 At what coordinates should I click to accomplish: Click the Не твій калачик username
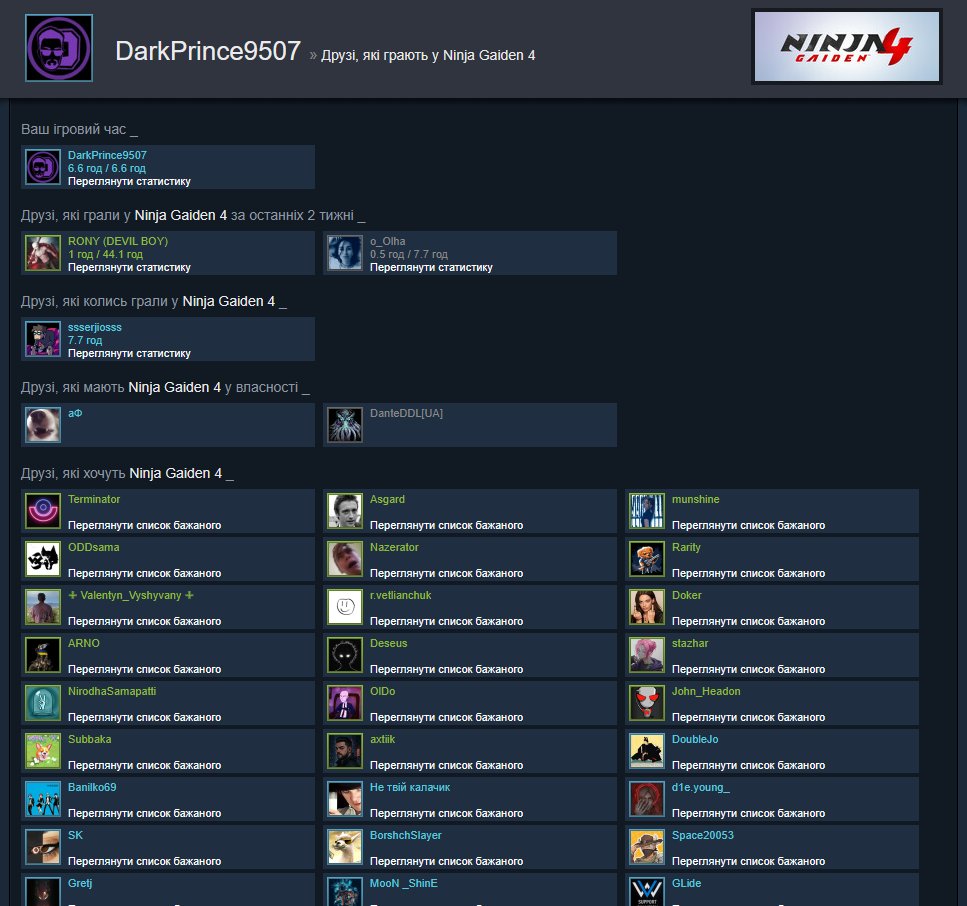tap(410, 787)
